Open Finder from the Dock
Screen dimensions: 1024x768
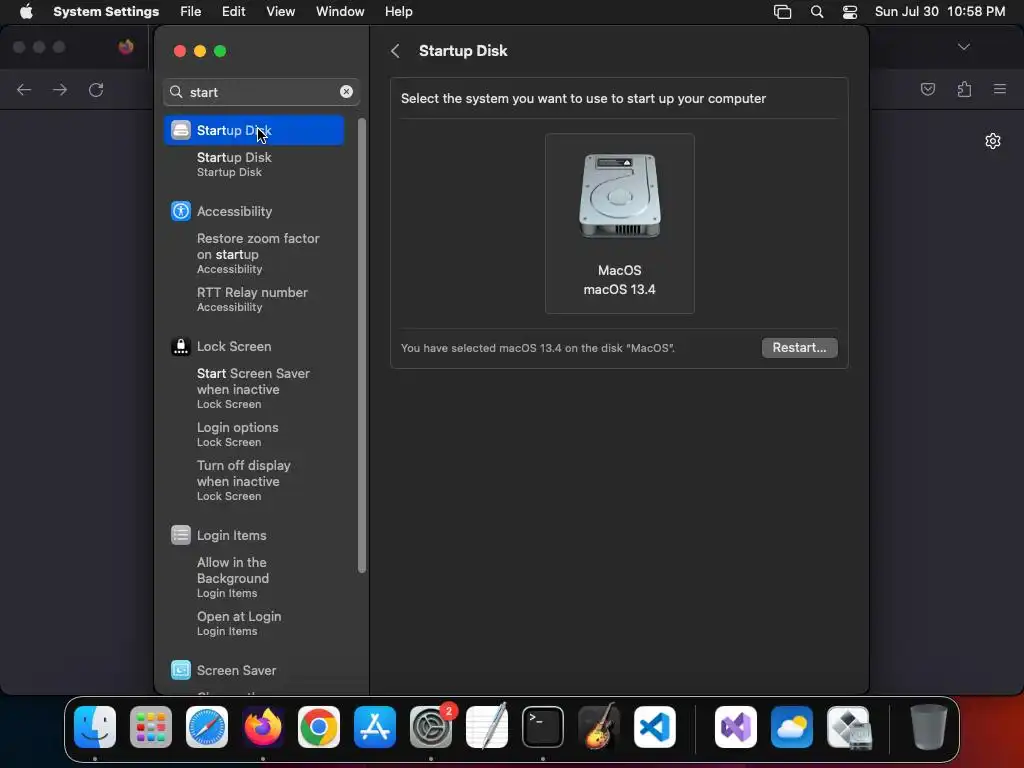tap(95, 727)
